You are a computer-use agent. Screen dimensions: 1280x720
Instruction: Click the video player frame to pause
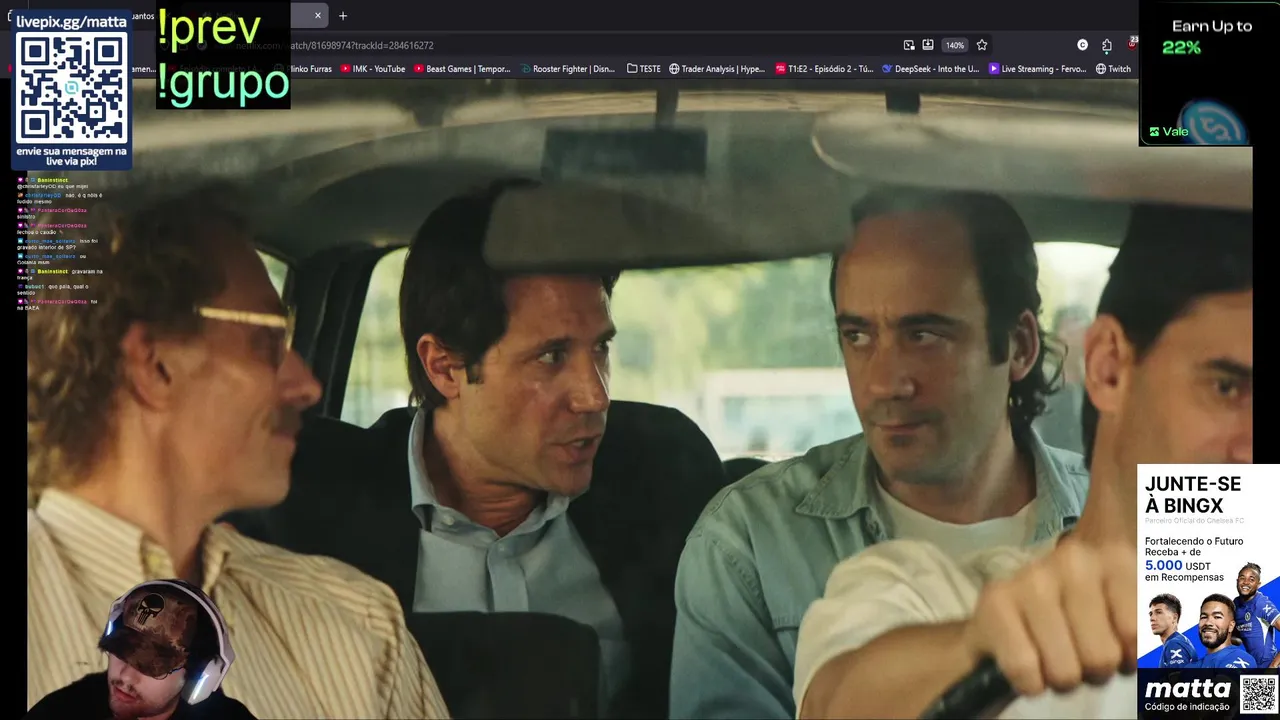coord(640,400)
